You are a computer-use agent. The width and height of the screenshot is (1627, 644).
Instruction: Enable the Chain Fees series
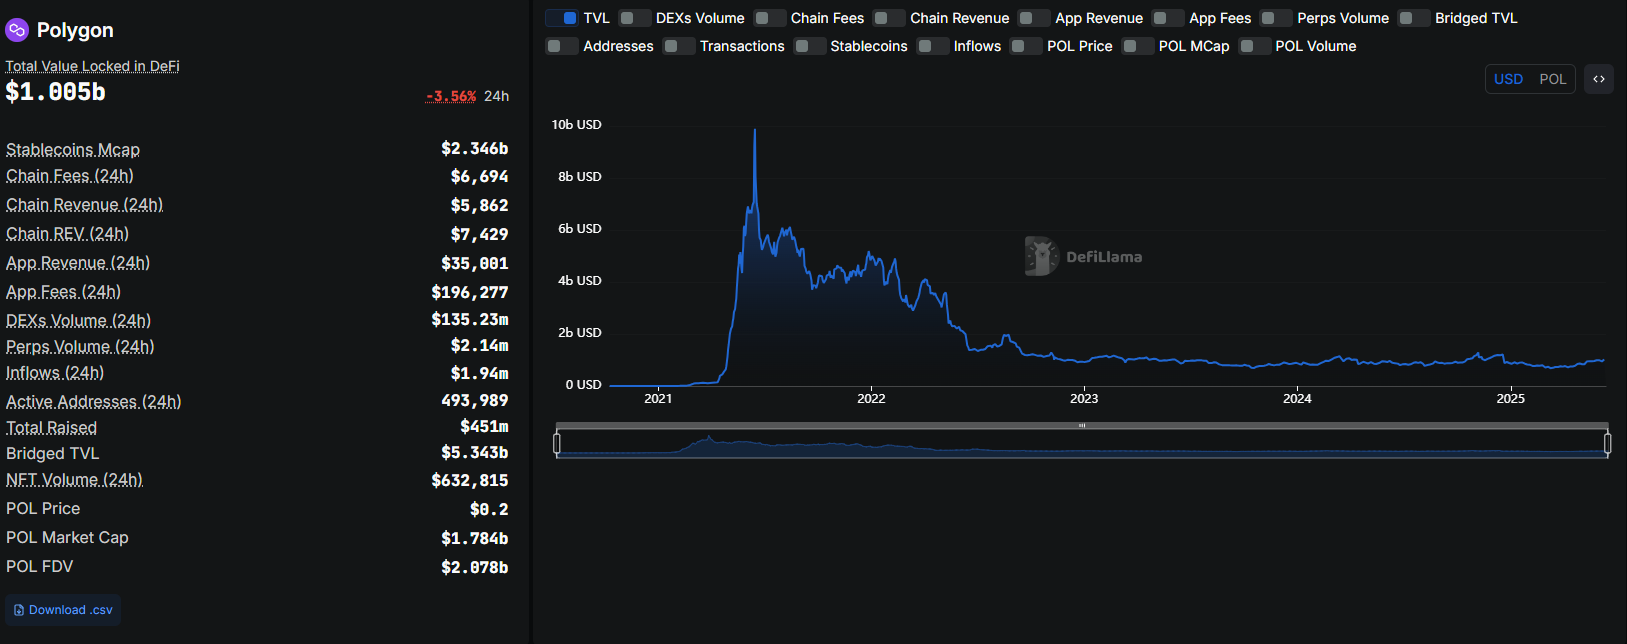770,18
